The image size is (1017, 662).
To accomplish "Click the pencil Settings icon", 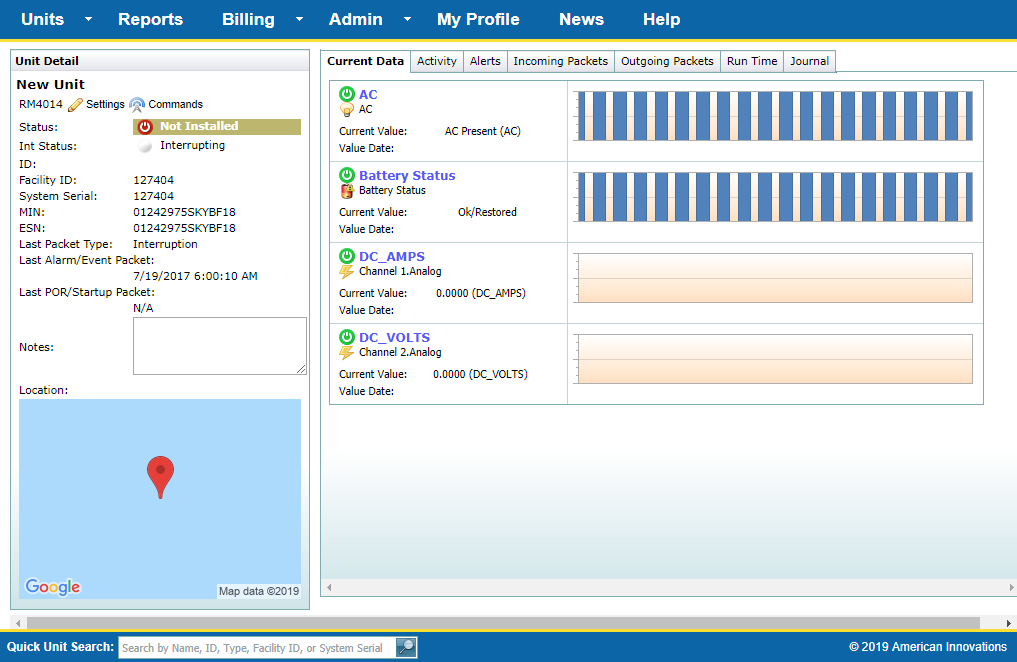I will coord(75,104).
